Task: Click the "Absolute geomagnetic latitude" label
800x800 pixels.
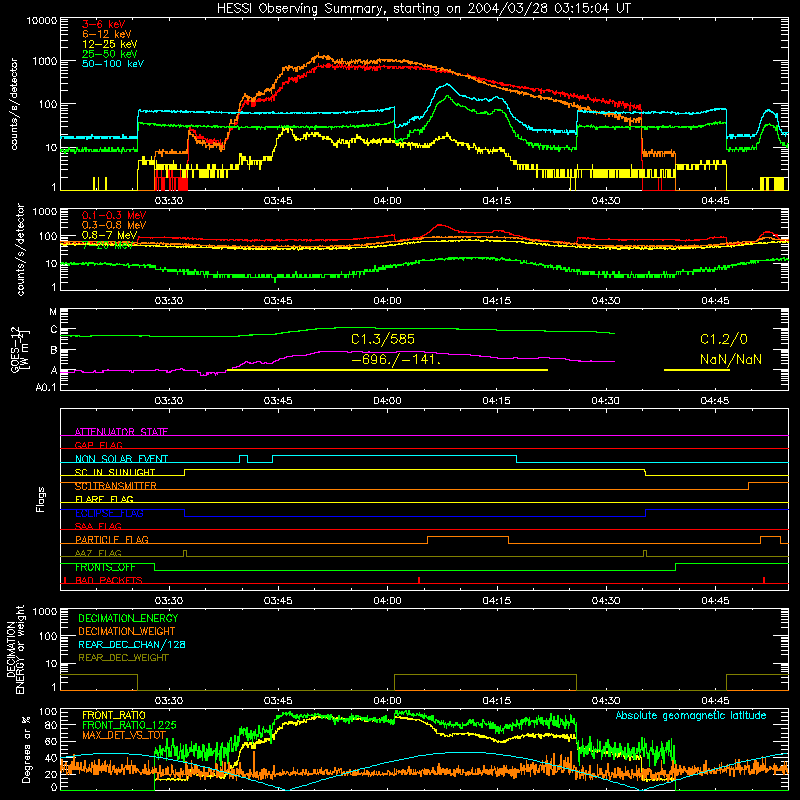Action: [x=691, y=716]
